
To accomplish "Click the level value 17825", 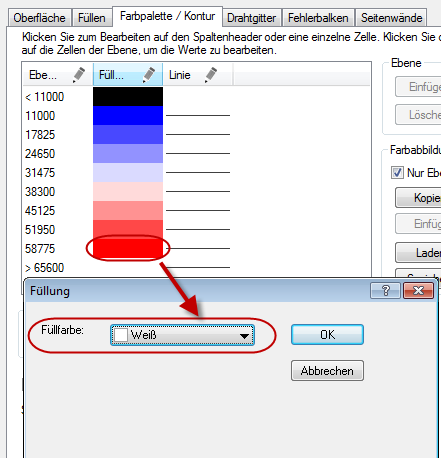I will click(x=40, y=135).
